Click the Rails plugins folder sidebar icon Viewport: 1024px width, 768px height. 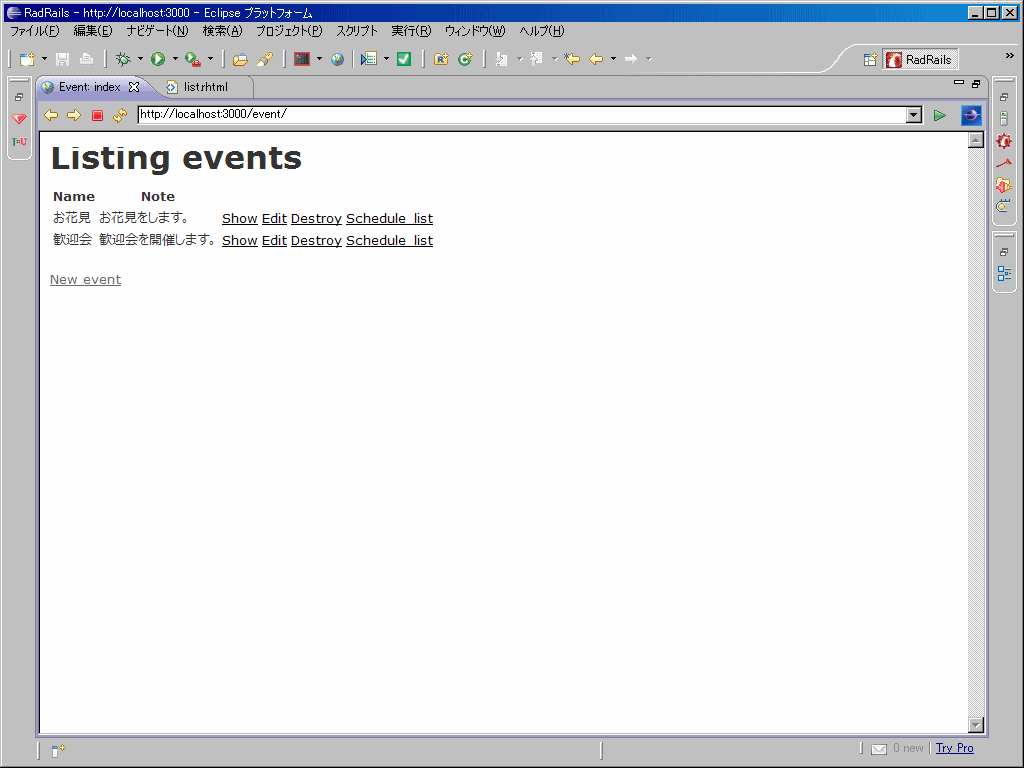point(1004,185)
